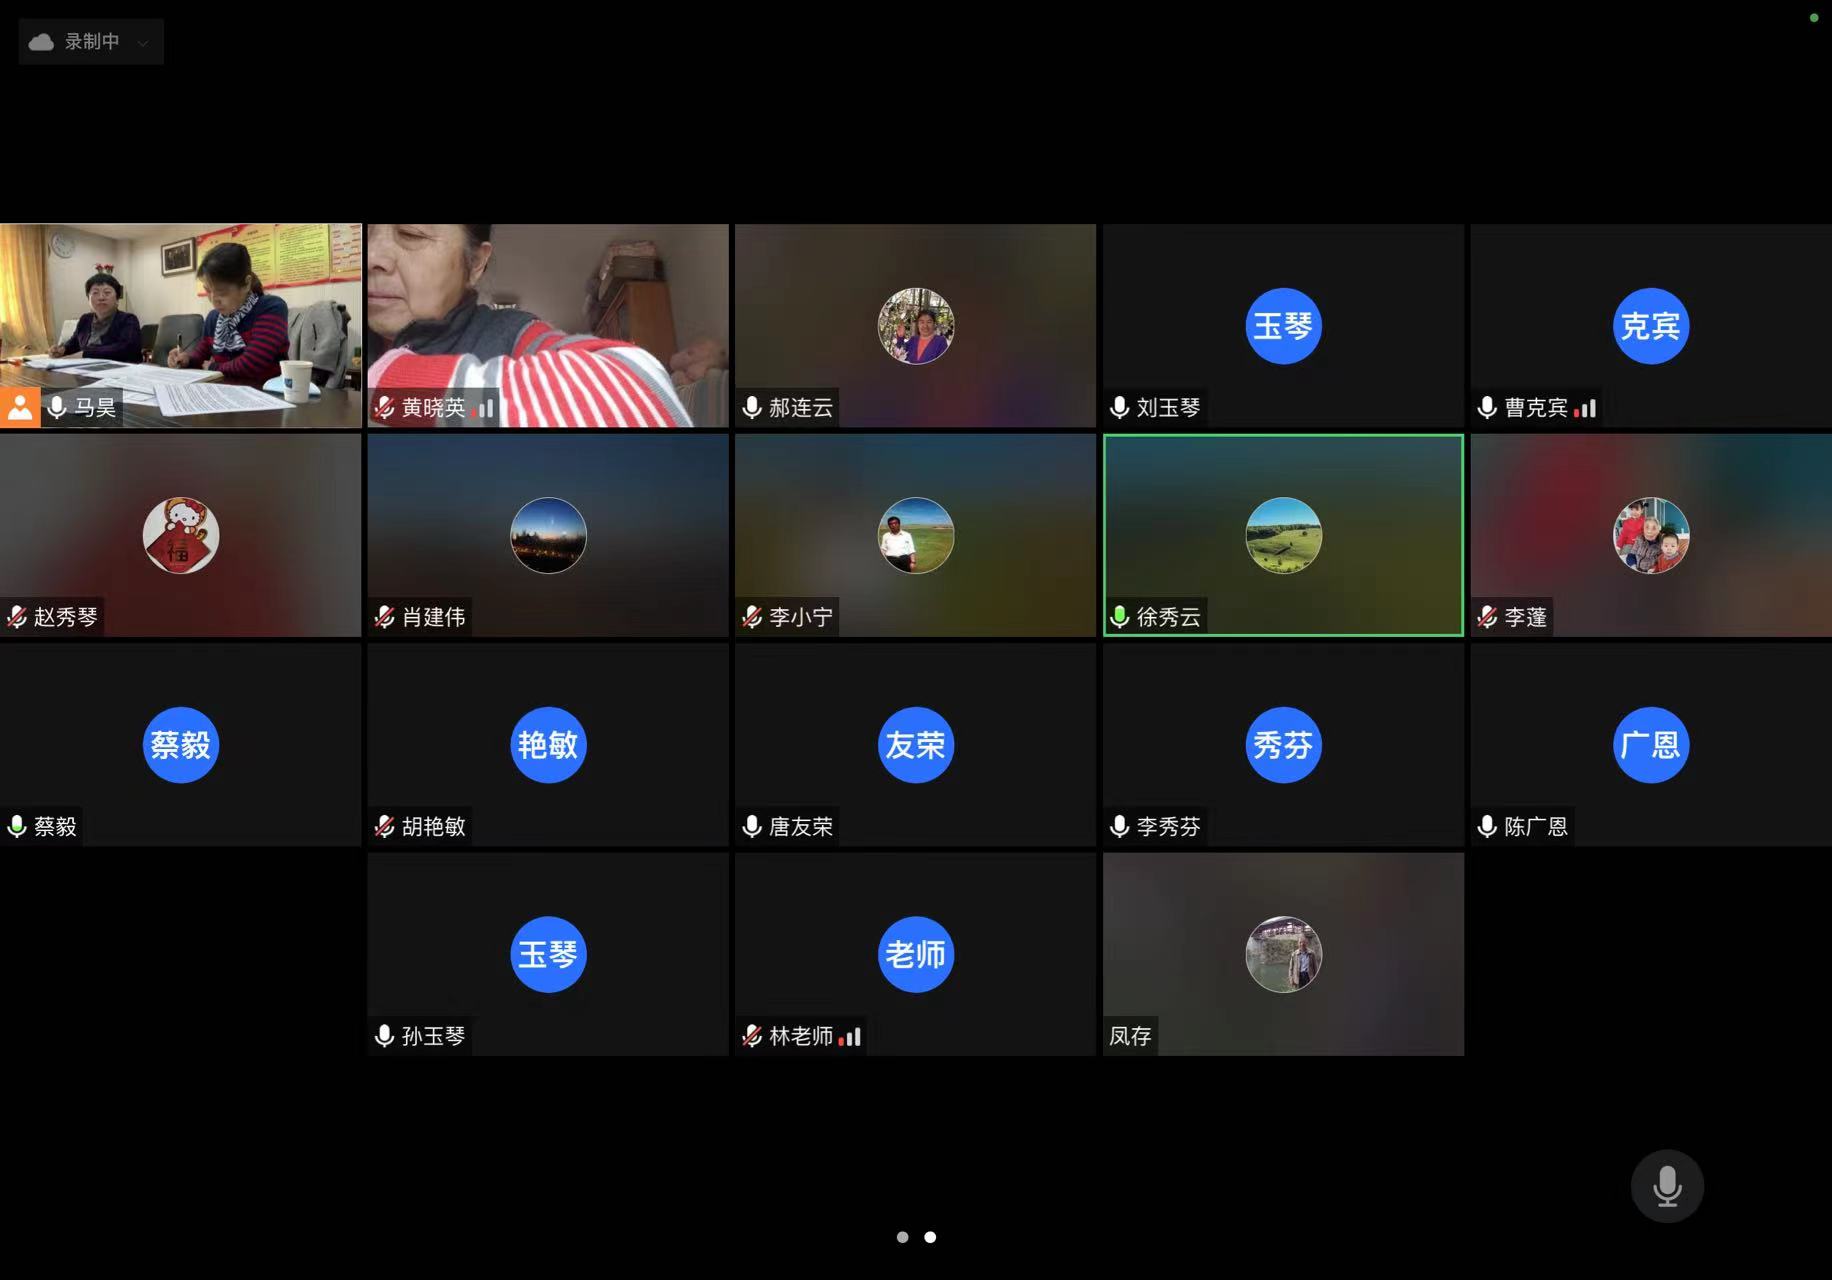Click 李蓬's muted microphone icon
The height and width of the screenshot is (1280, 1832).
(x=1488, y=617)
